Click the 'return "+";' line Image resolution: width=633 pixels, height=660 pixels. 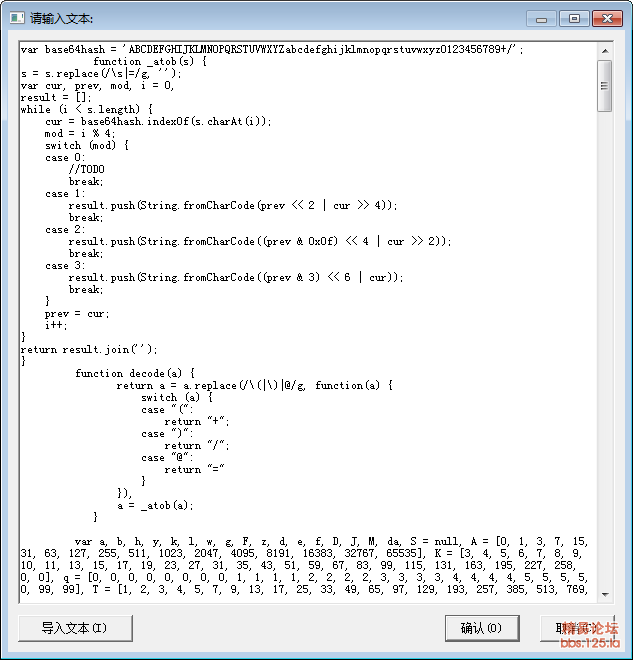197,421
